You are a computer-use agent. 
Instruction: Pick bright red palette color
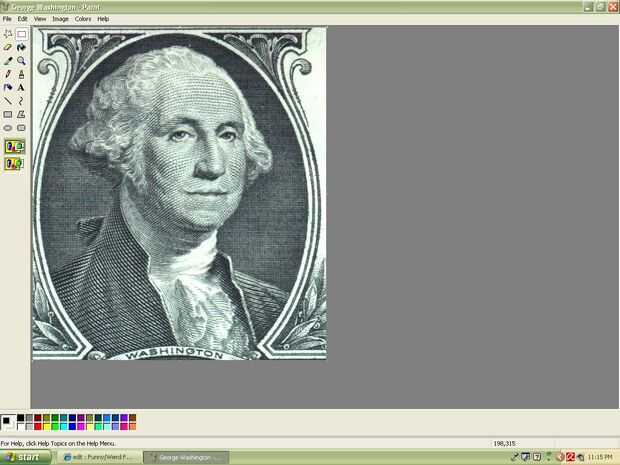click(38, 427)
